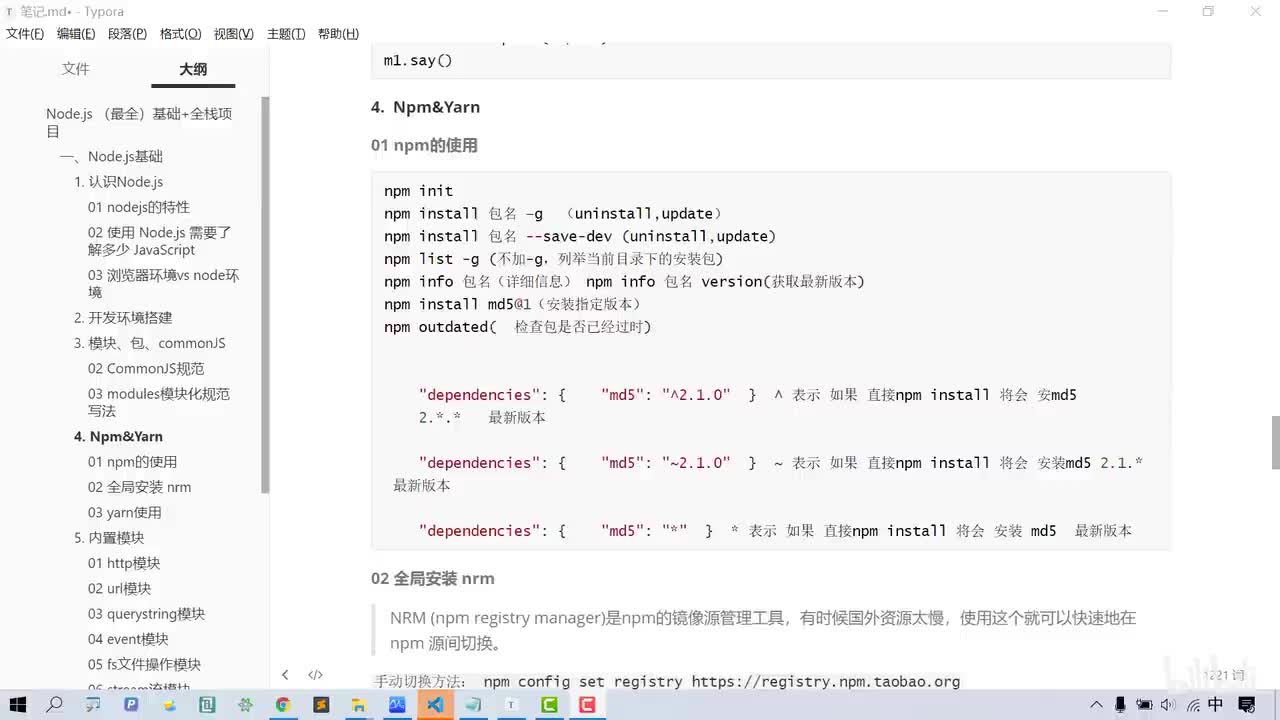Open File Explorer from the taskbar
The height and width of the screenshot is (720, 1280).
coord(359,705)
